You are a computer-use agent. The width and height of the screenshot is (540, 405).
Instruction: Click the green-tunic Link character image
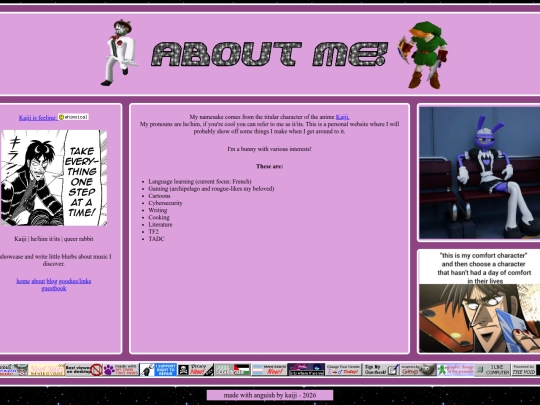pos(424,54)
